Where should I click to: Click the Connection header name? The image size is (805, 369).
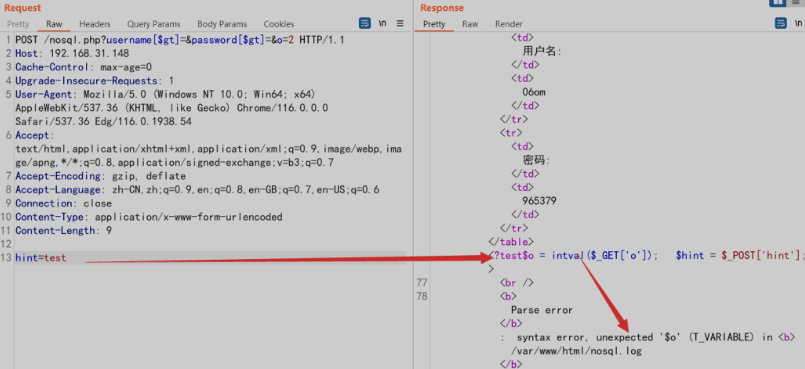pos(44,203)
